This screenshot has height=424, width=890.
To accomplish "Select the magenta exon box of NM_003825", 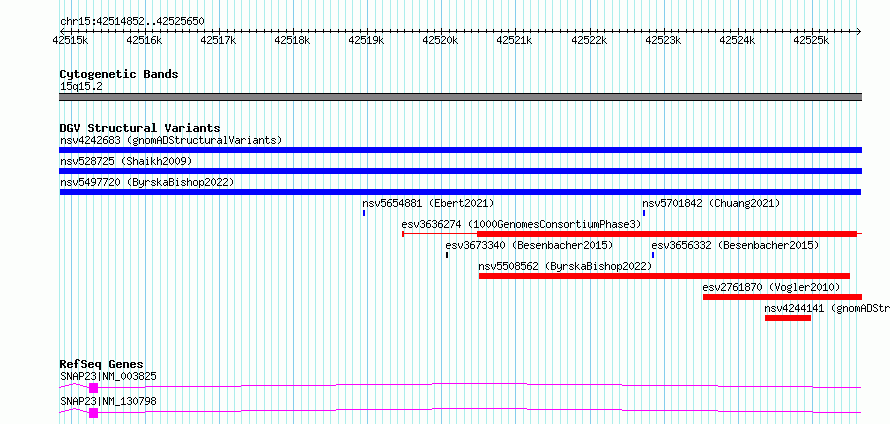I will 94,388.
